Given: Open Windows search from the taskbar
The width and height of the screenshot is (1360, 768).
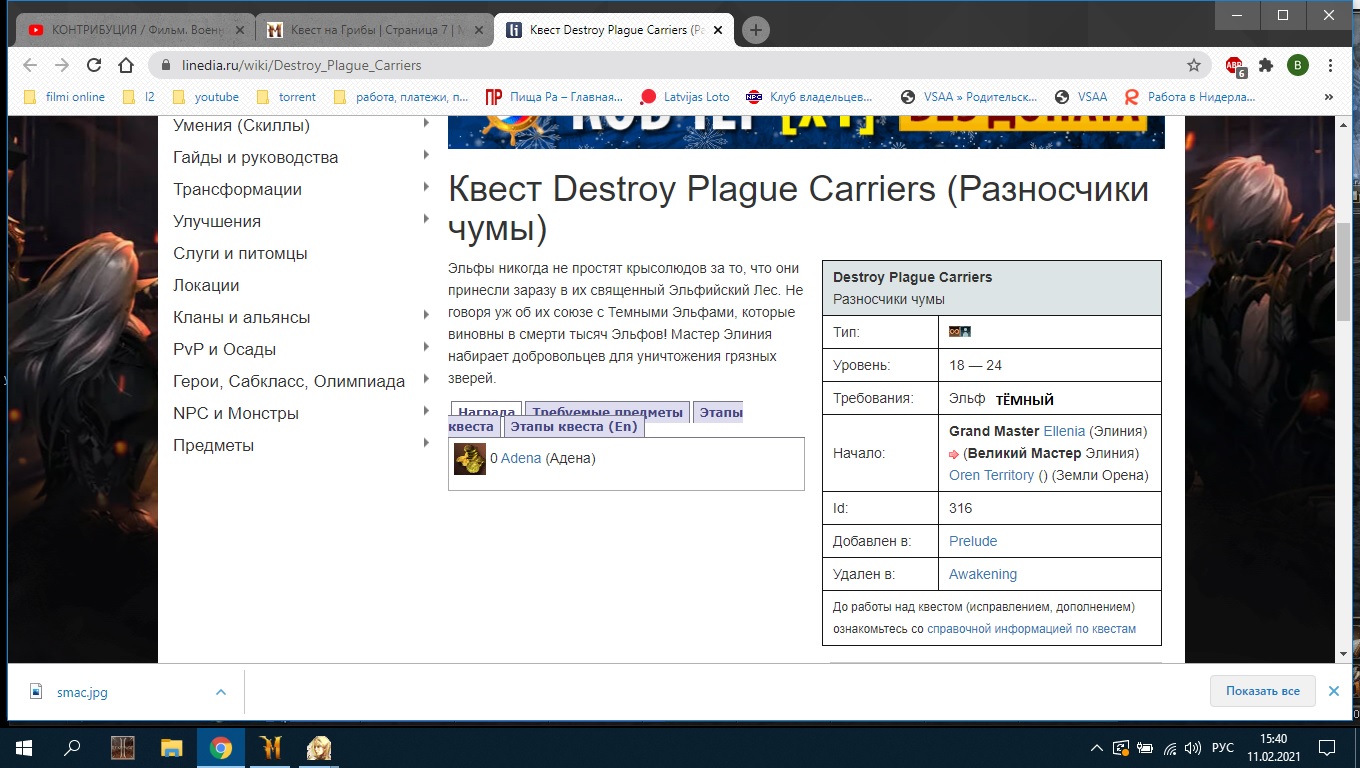Looking at the screenshot, I should pos(72,747).
